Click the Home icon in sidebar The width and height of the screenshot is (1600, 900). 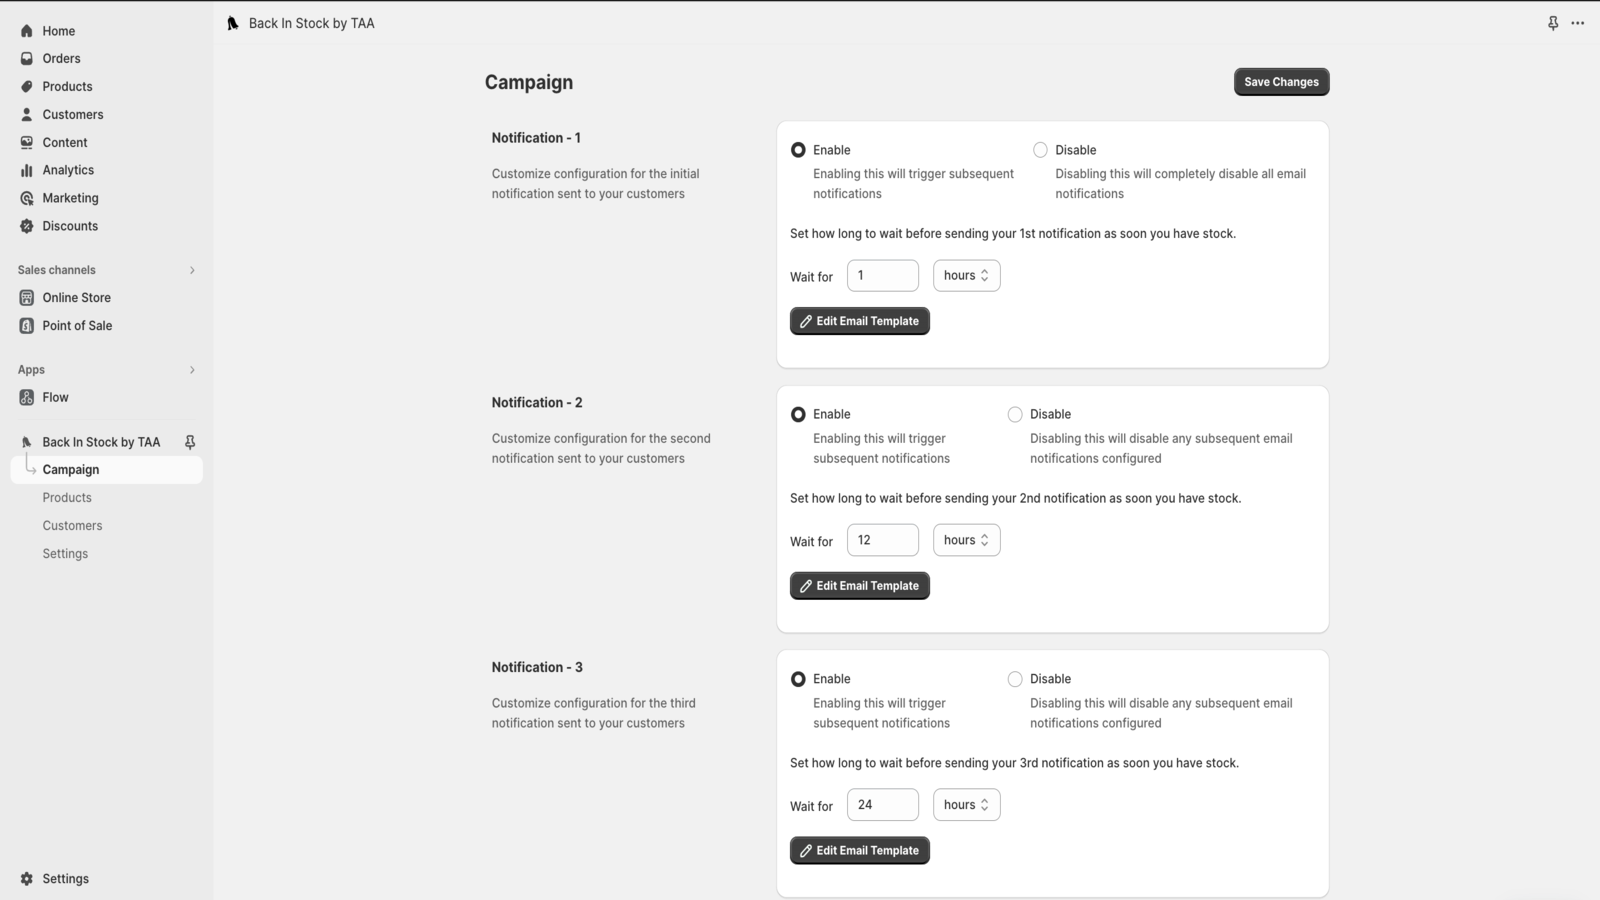click(27, 31)
